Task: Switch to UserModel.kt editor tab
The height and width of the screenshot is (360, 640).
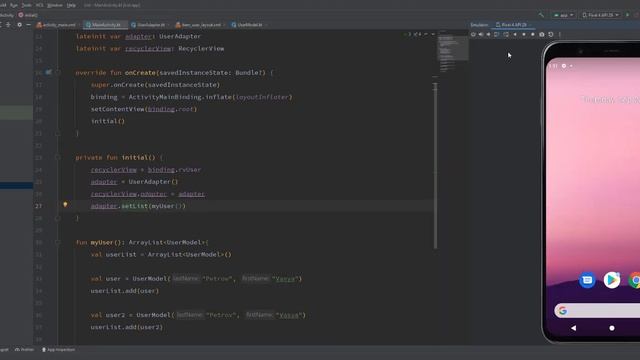Action: (249, 25)
